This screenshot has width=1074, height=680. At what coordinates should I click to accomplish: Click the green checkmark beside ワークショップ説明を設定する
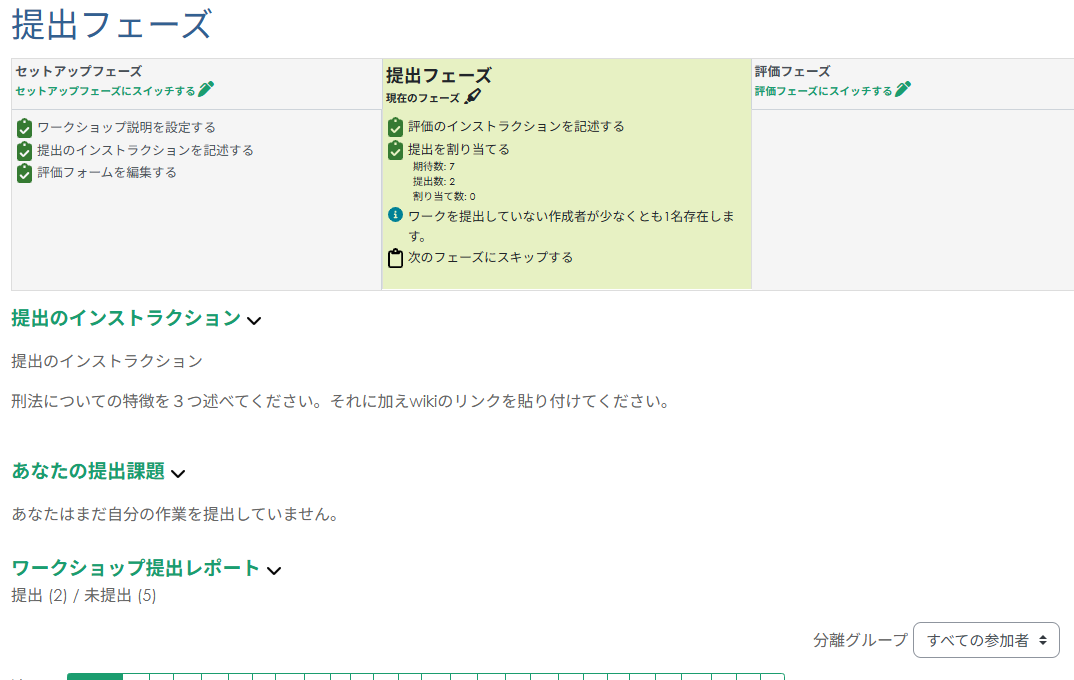23,127
